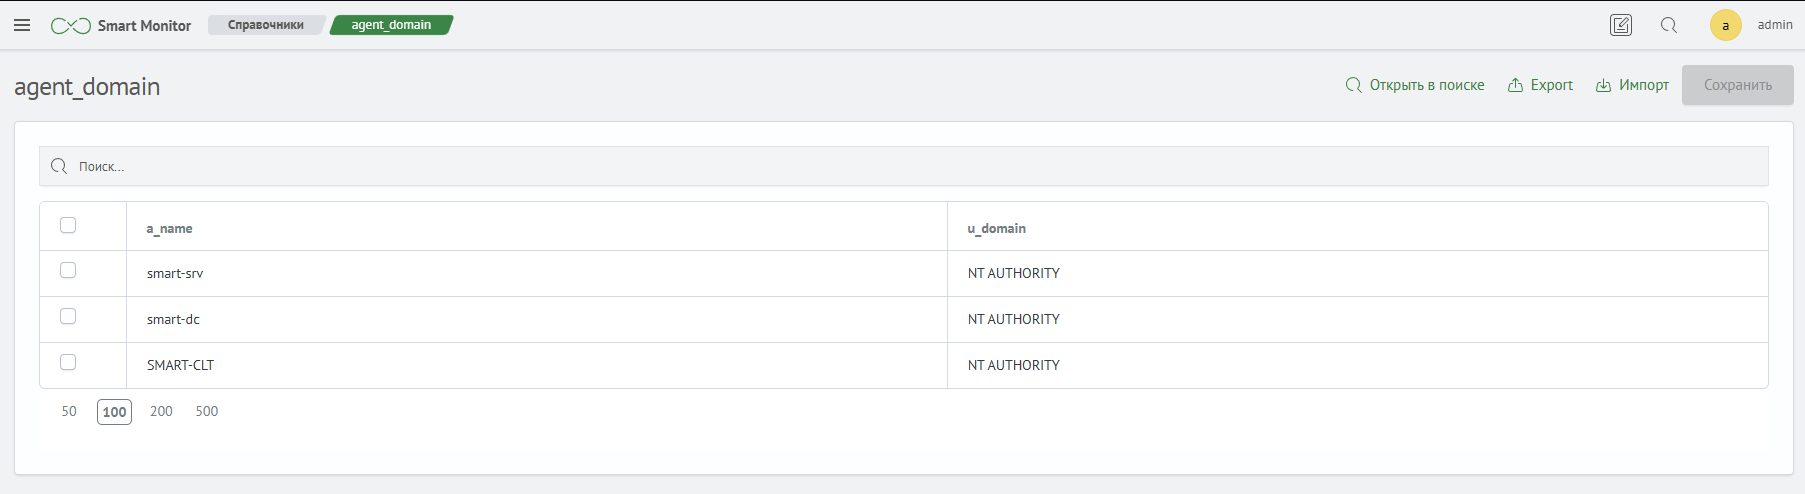1805x494 pixels.
Task: Check the smart-dc row checkbox
Action: coord(68,316)
